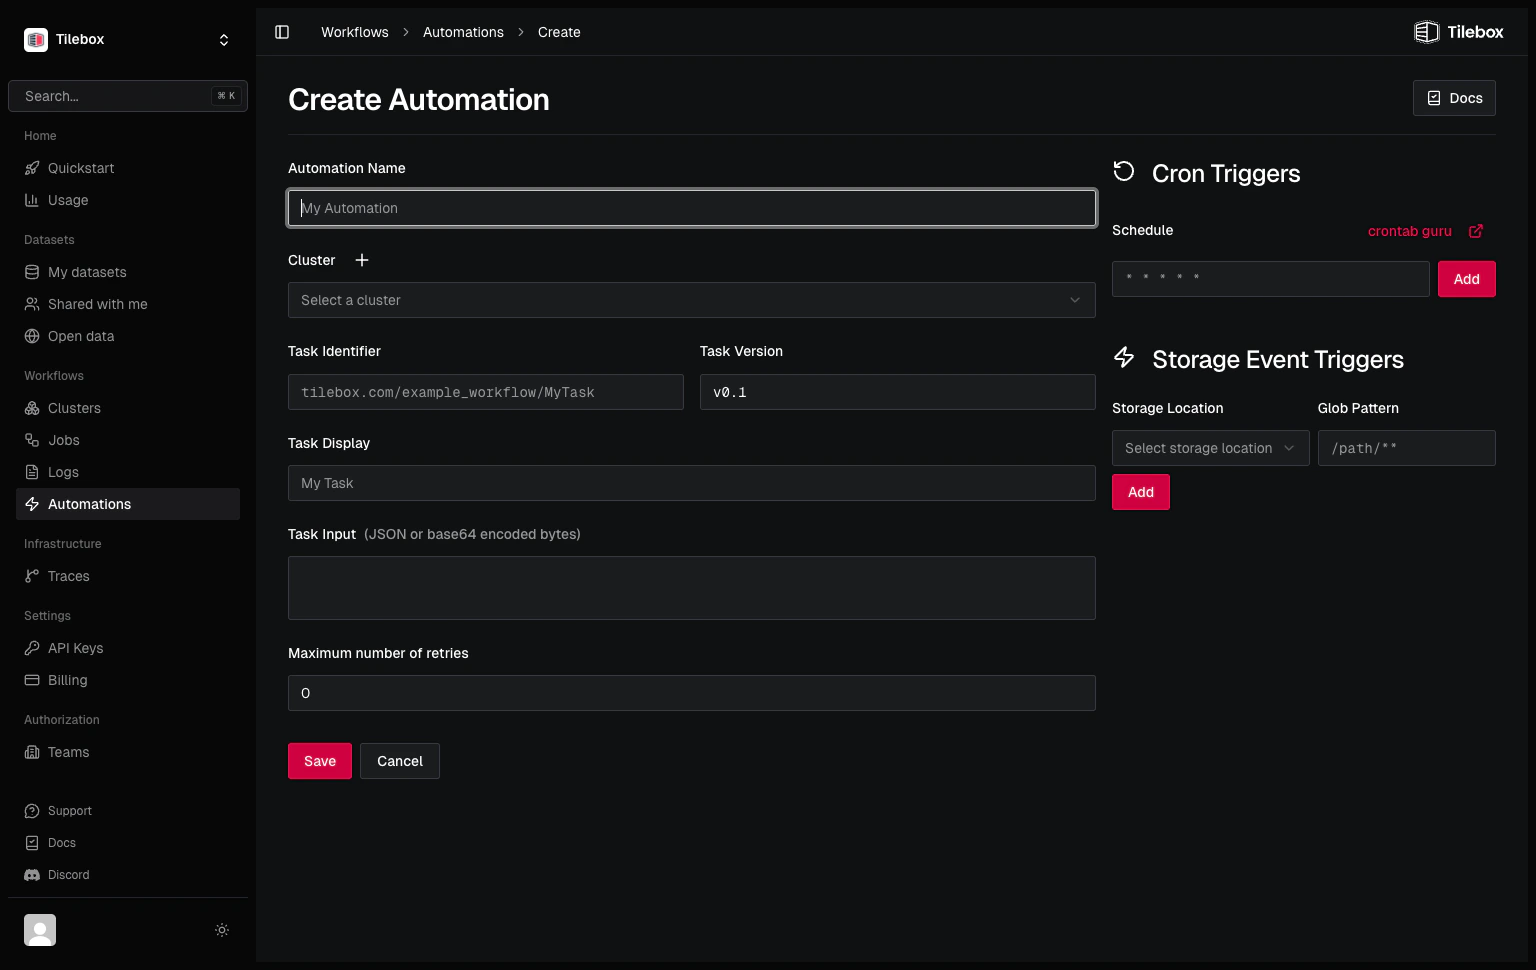
Task: Go to Automations breadcrumb
Action: pos(463,32)
